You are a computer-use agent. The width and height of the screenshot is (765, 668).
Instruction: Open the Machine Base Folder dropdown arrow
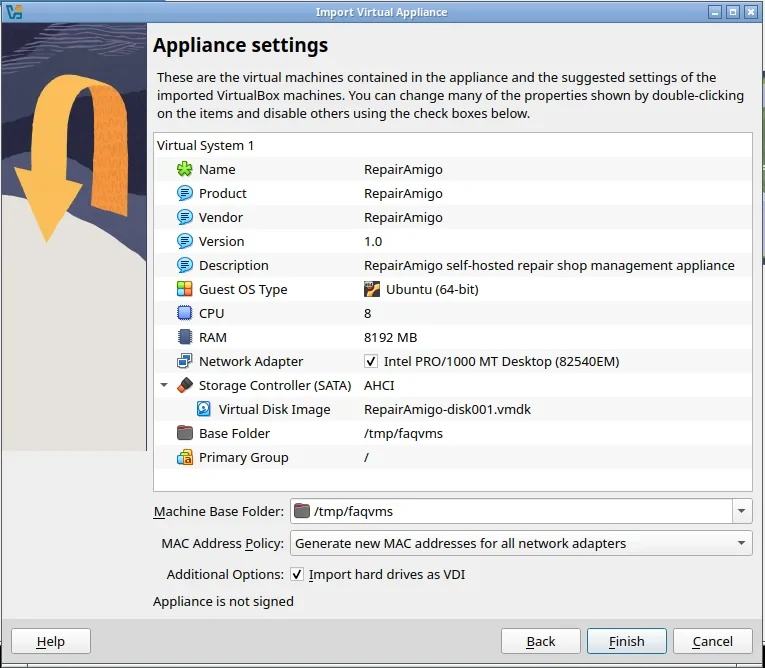(x=742, y=511)
